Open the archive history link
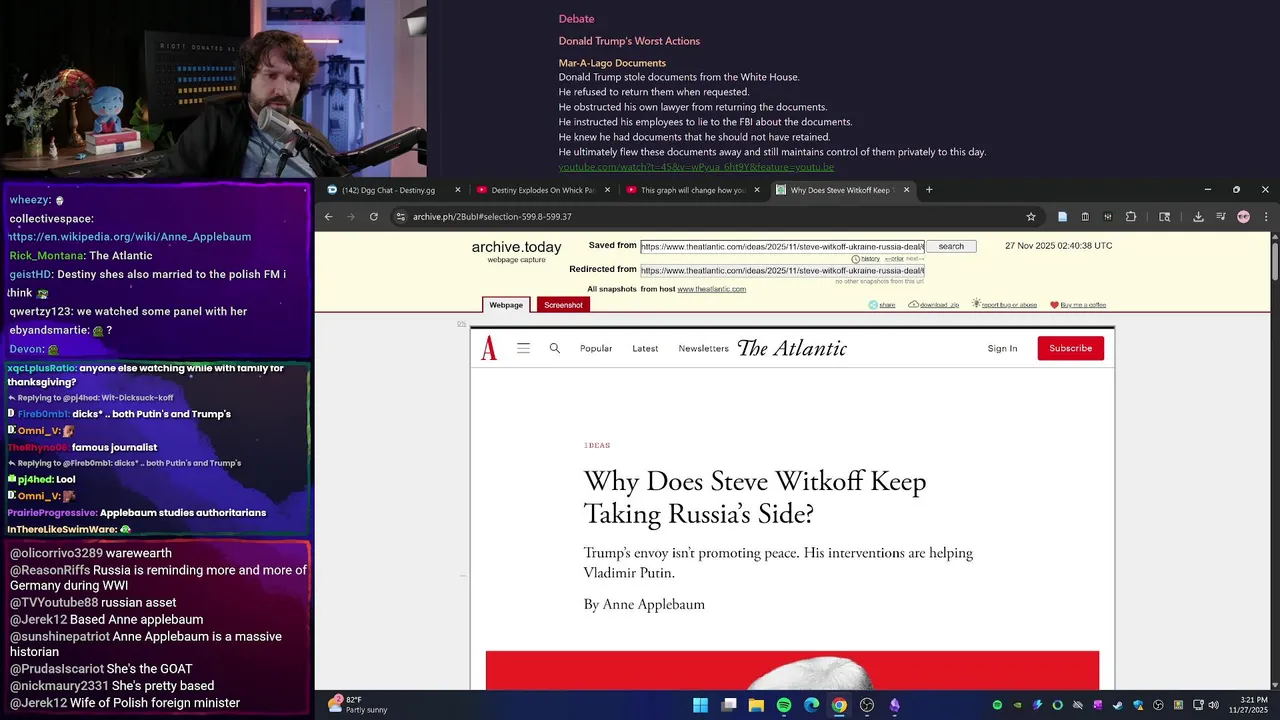 click(866, 259)
